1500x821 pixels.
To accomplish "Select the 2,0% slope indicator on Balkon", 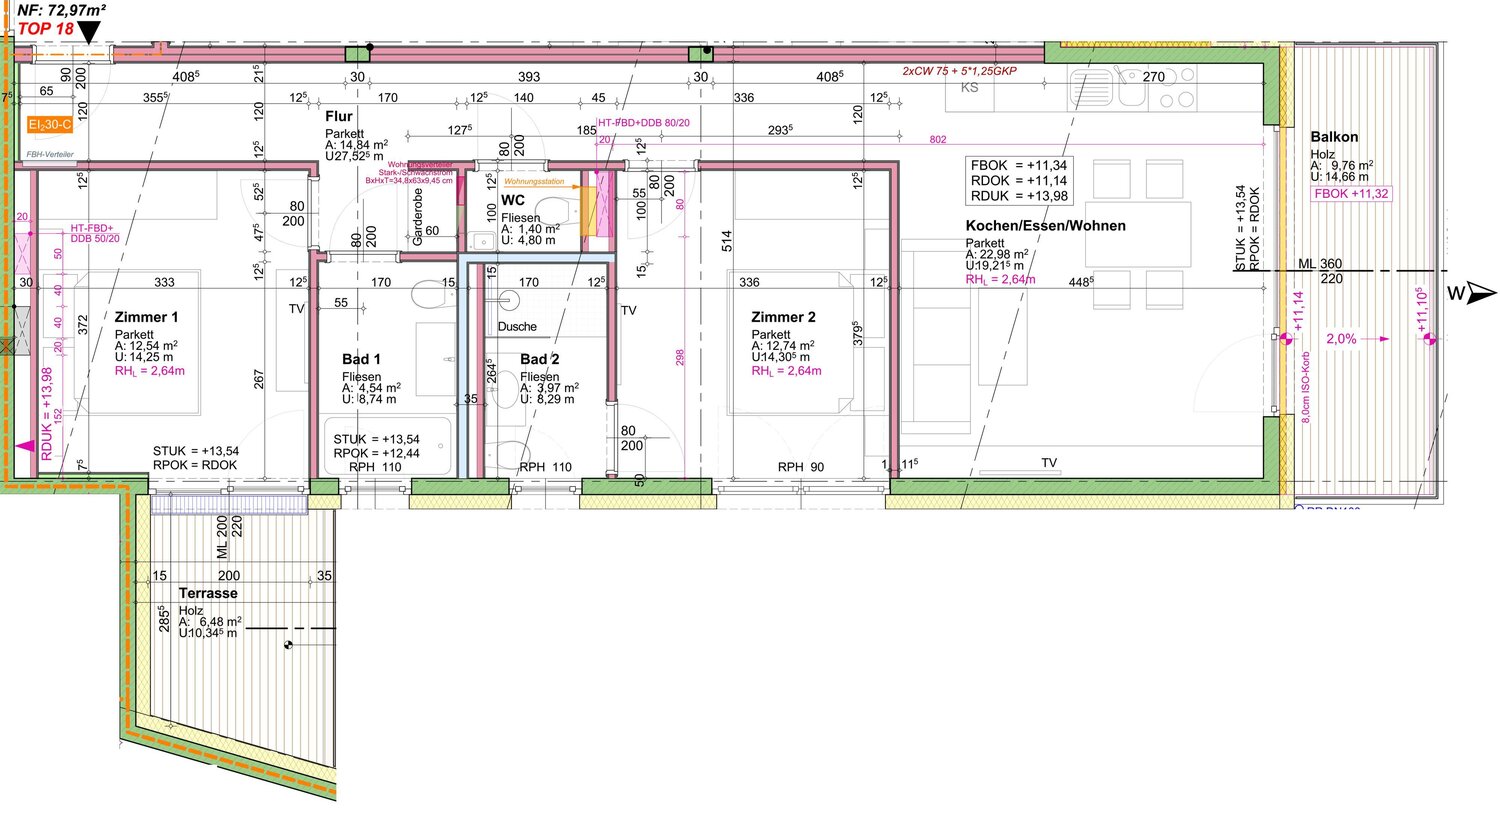I will pos(1341,339).
